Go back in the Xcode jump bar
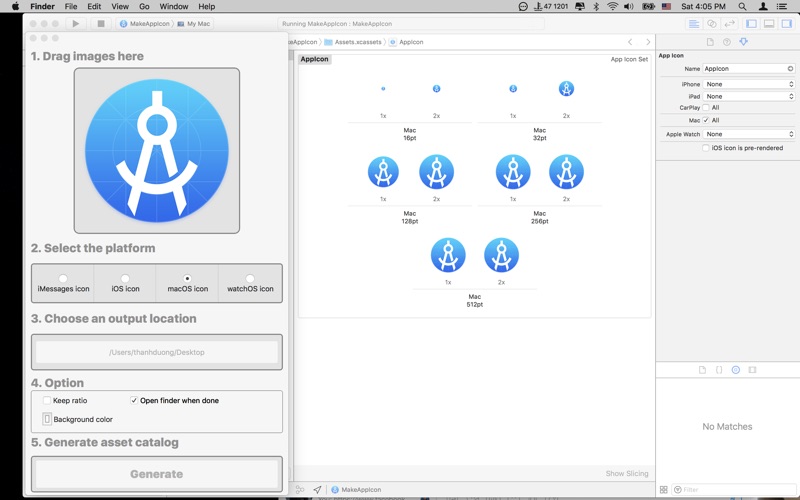The image size is (800, 500). tap(630, 42)
